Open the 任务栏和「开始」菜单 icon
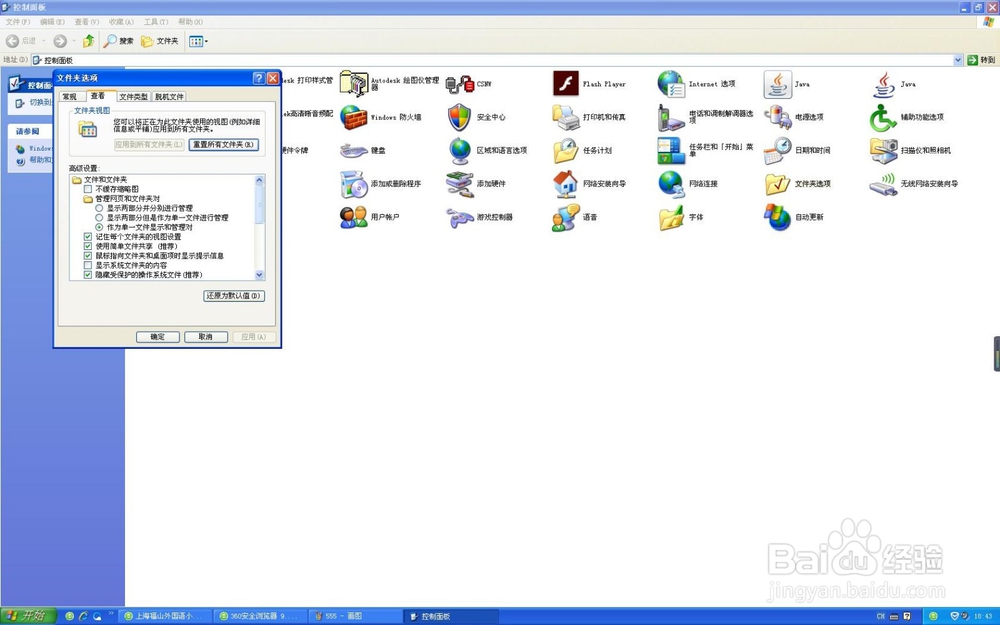This screenshot has height=625, width=1000. (x=671, y=151)
